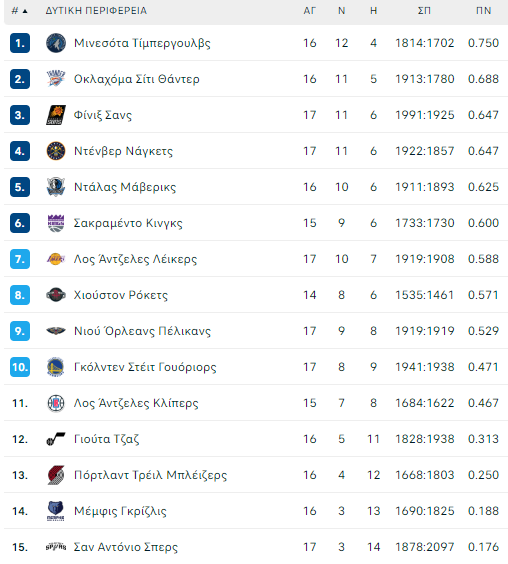The width and height of the screenshot is (508, 564).
Task: Click the Minnesota Timberwolves team logo
Action: (56, 43)
